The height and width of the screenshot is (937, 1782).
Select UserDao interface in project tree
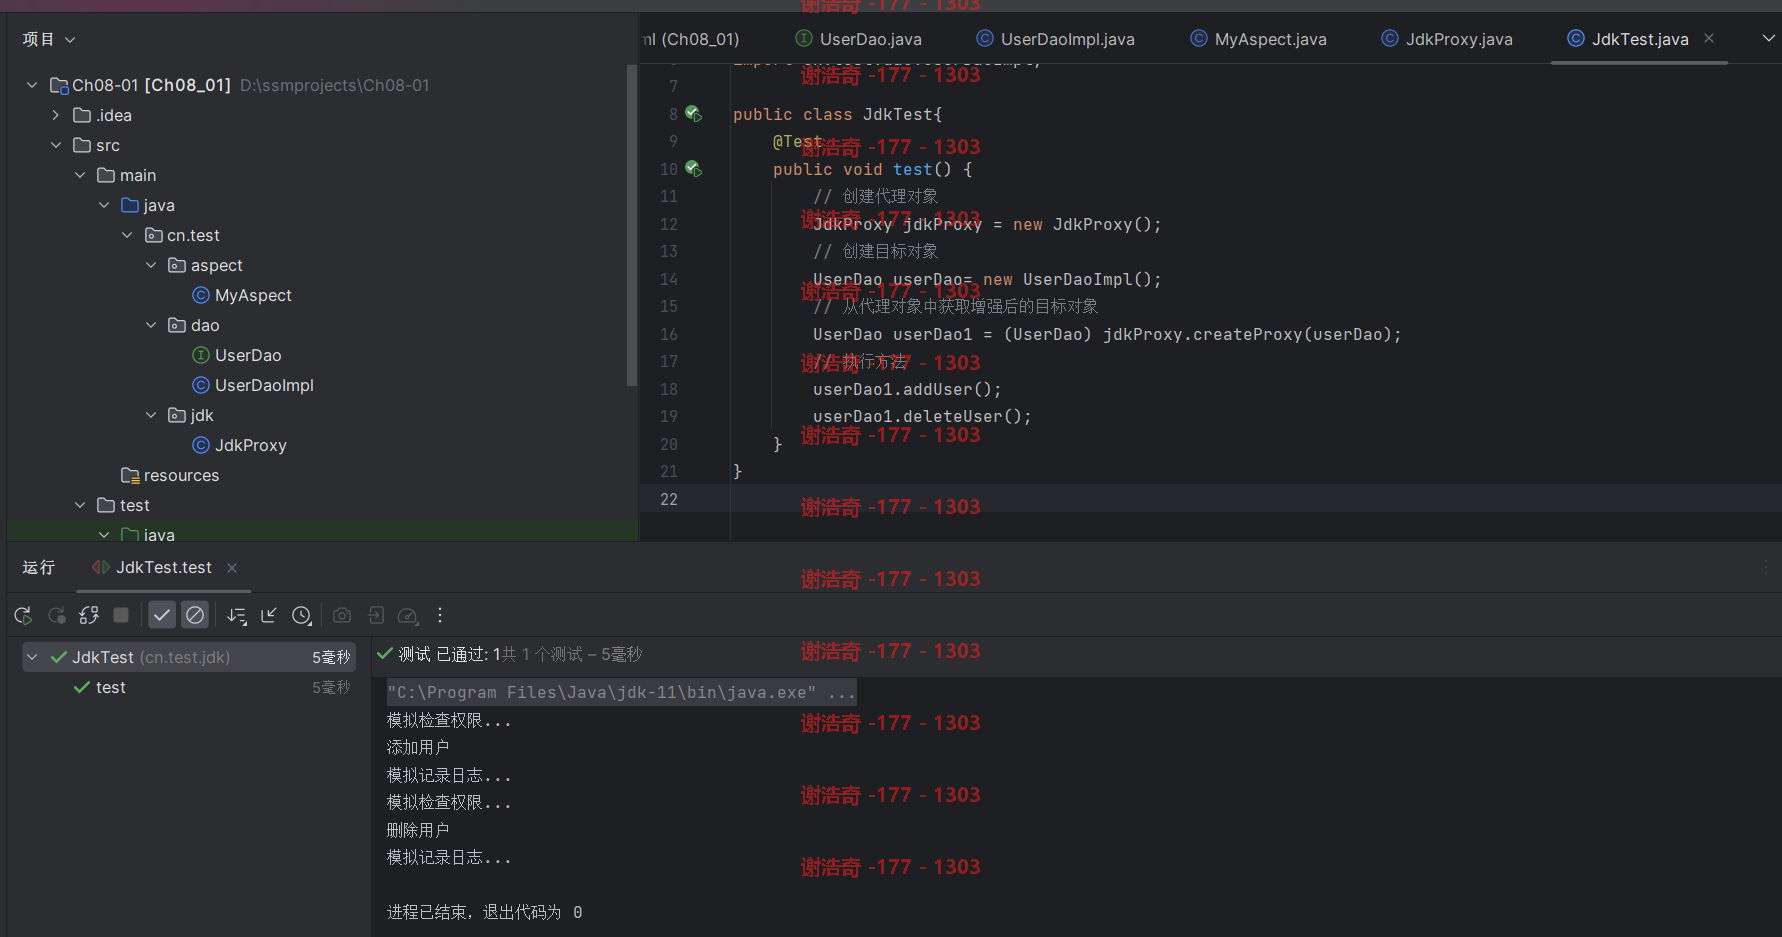248,355
